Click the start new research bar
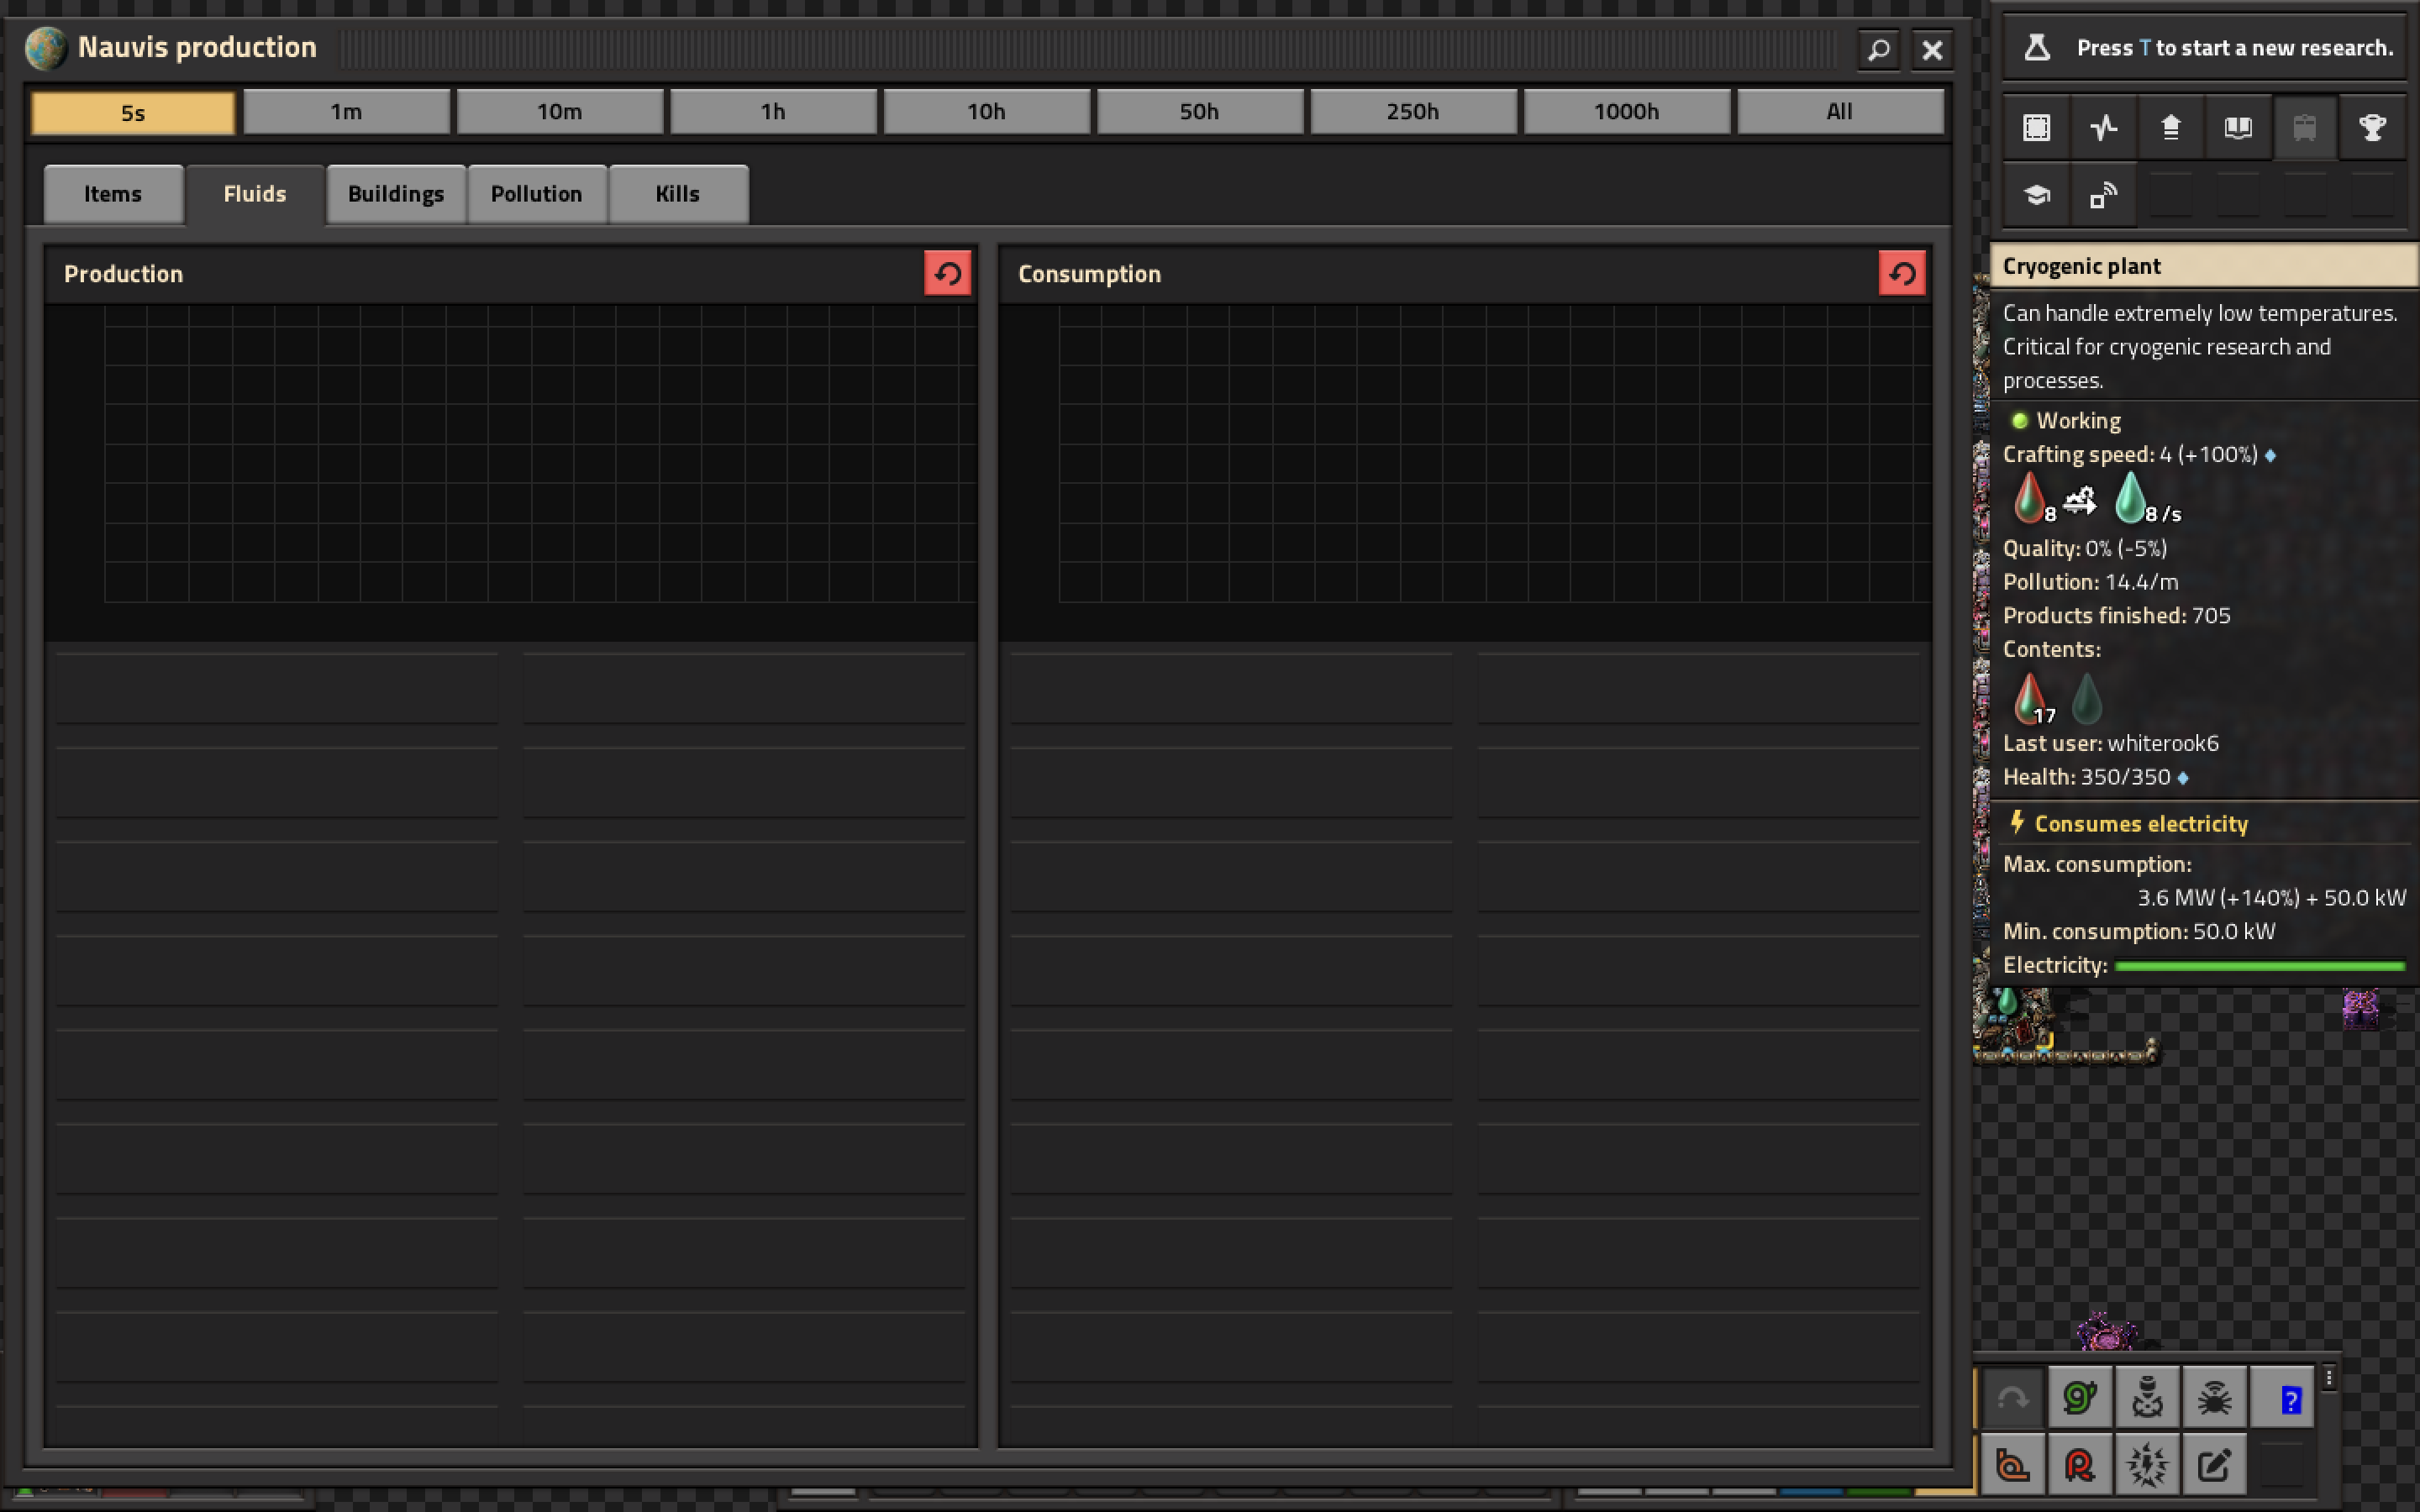2420x1512 pixels. (x=2205, y=48)
